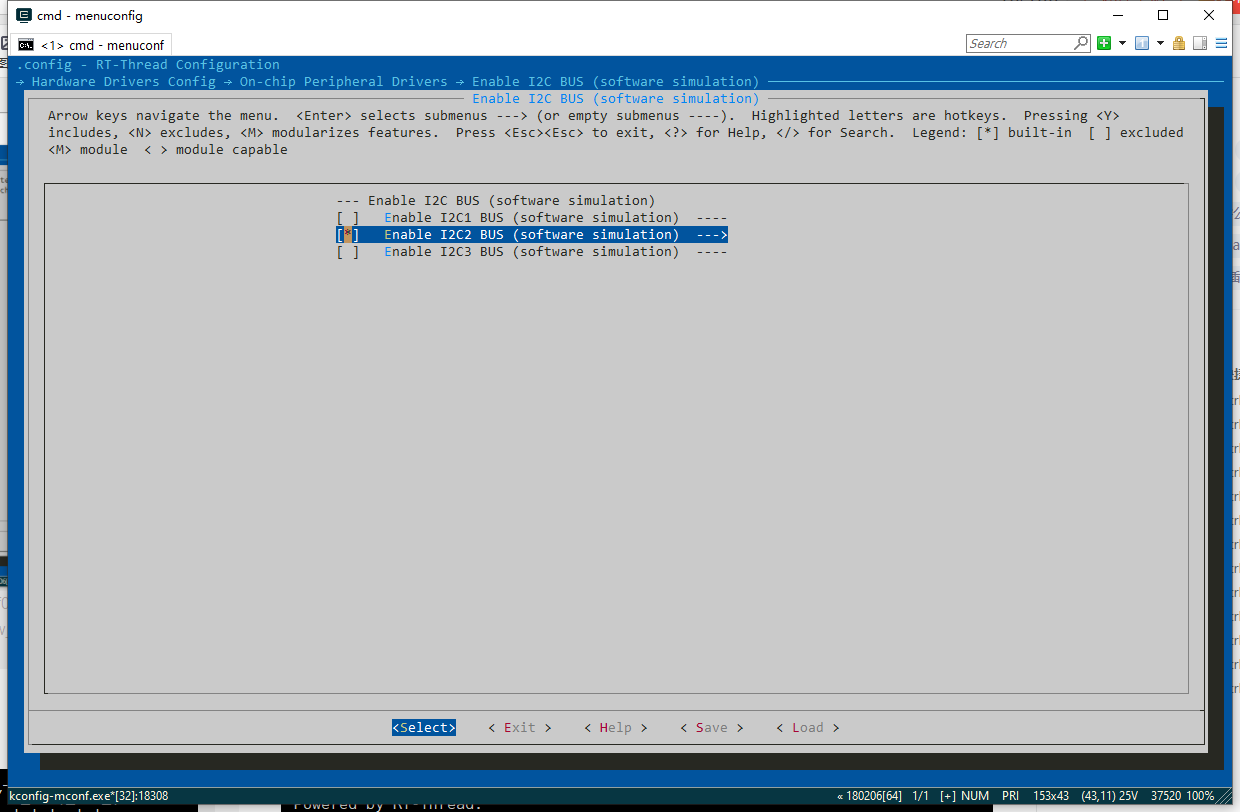Click On-chip Peripheral Drivers breadcrumb
This screenshot has height=812, width=1240.
coord(344,81)
